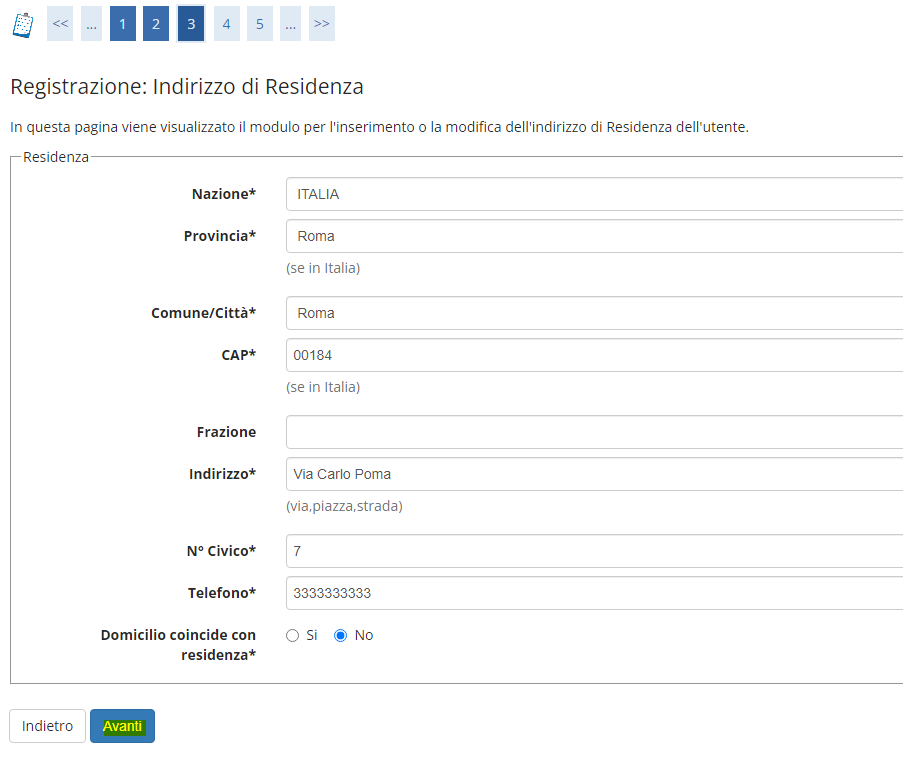Select No for domicilio coincide
The width and height of the screenshot is (903, 757).
tap(340, 635)
